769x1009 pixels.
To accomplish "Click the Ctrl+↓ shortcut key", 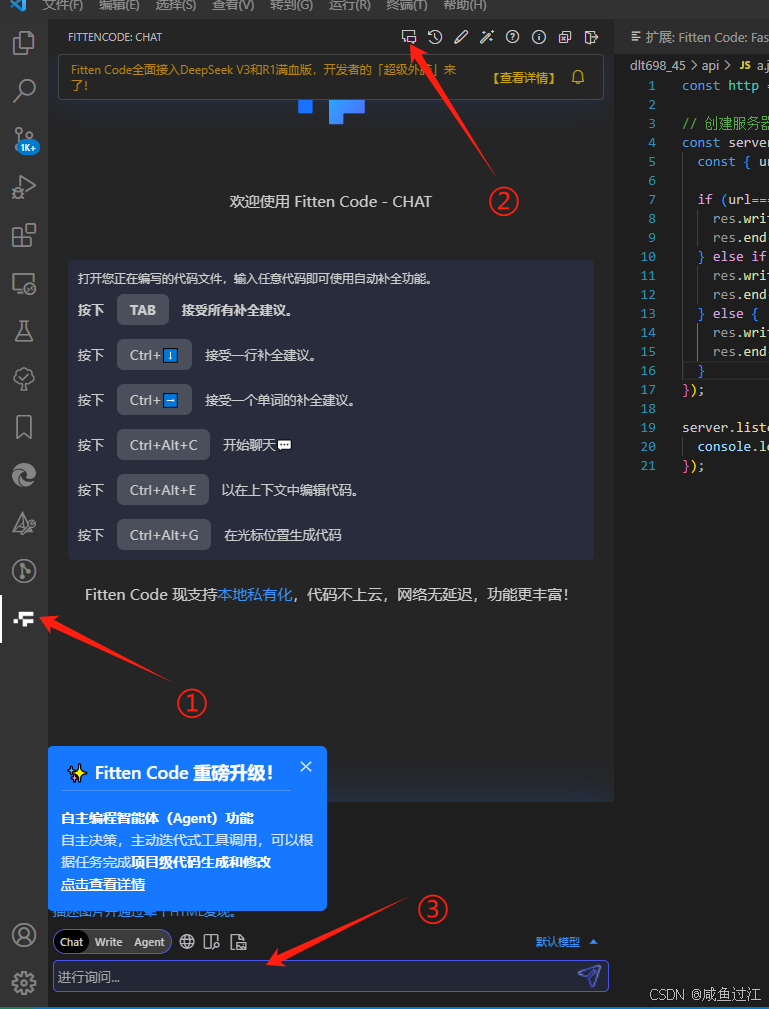I will click(154, 355).
